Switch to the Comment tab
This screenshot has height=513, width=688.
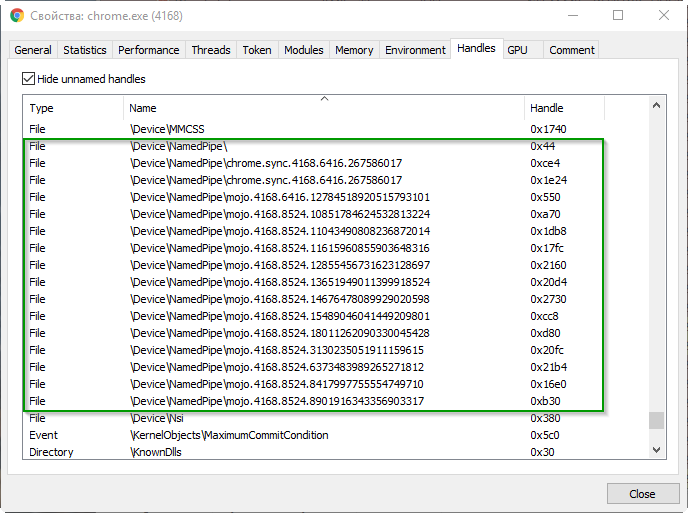[x=572, y=50]
